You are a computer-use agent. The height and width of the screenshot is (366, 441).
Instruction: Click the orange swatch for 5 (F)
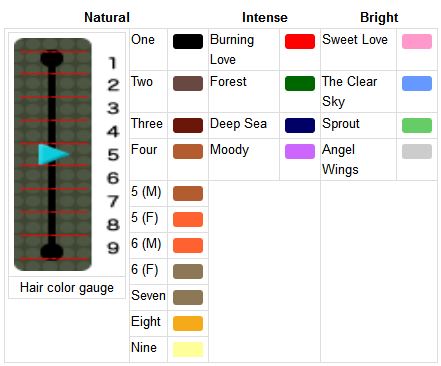coord(188,220)
